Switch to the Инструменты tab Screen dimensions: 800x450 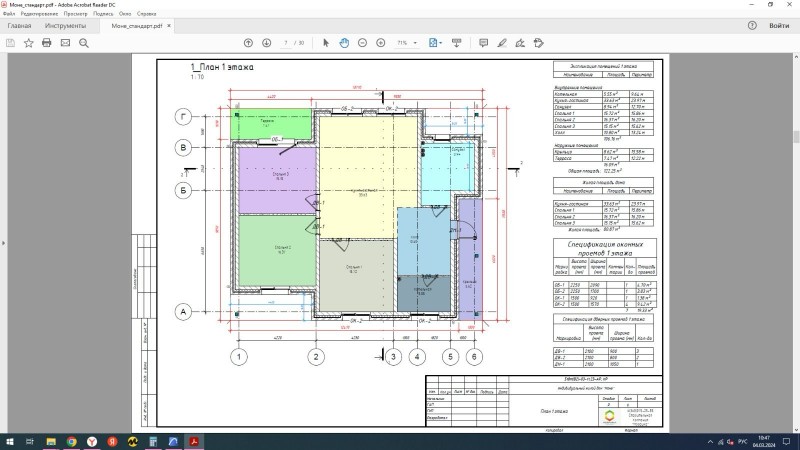[x=64, y=26]
